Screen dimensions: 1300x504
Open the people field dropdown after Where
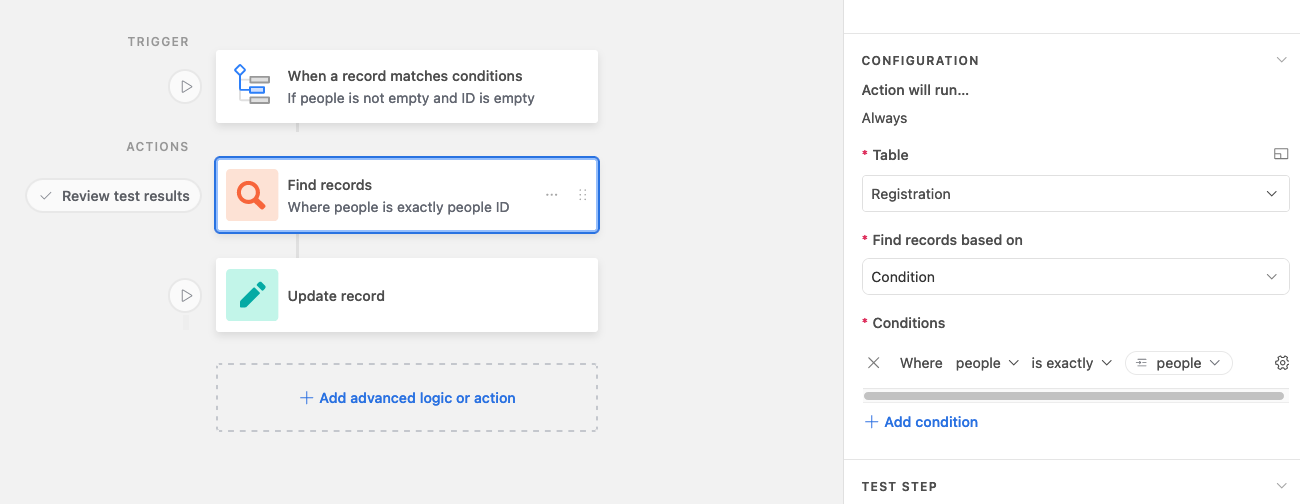point(987,363)
